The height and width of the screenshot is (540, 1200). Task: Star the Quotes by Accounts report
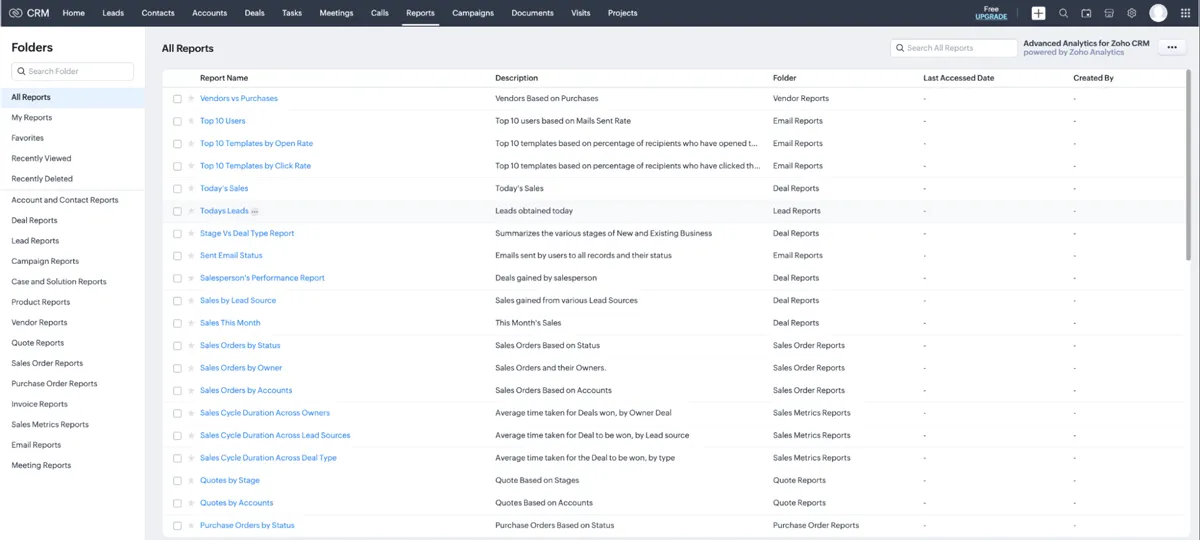[191, 503]
